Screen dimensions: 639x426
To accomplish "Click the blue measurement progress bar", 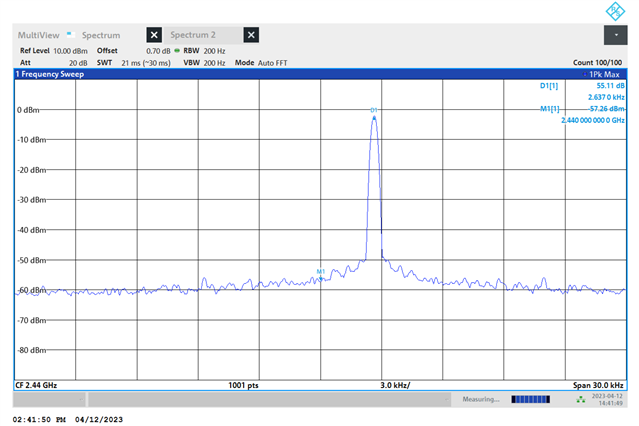I will click(531, 399).
